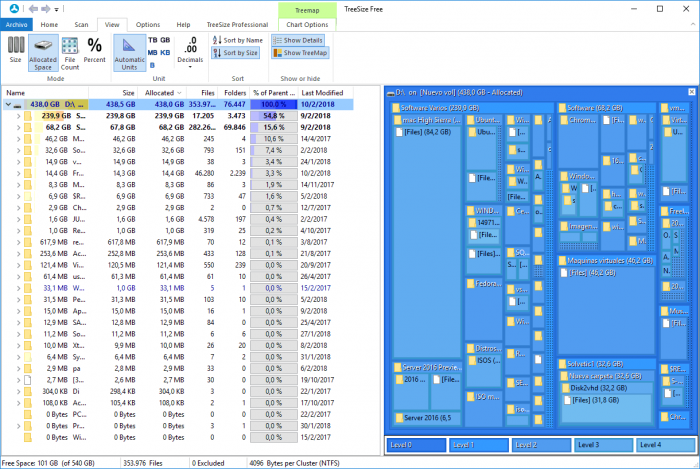Switch to the Options tab
The height and width of the screenshot is (469, 700).
point(148,25)
